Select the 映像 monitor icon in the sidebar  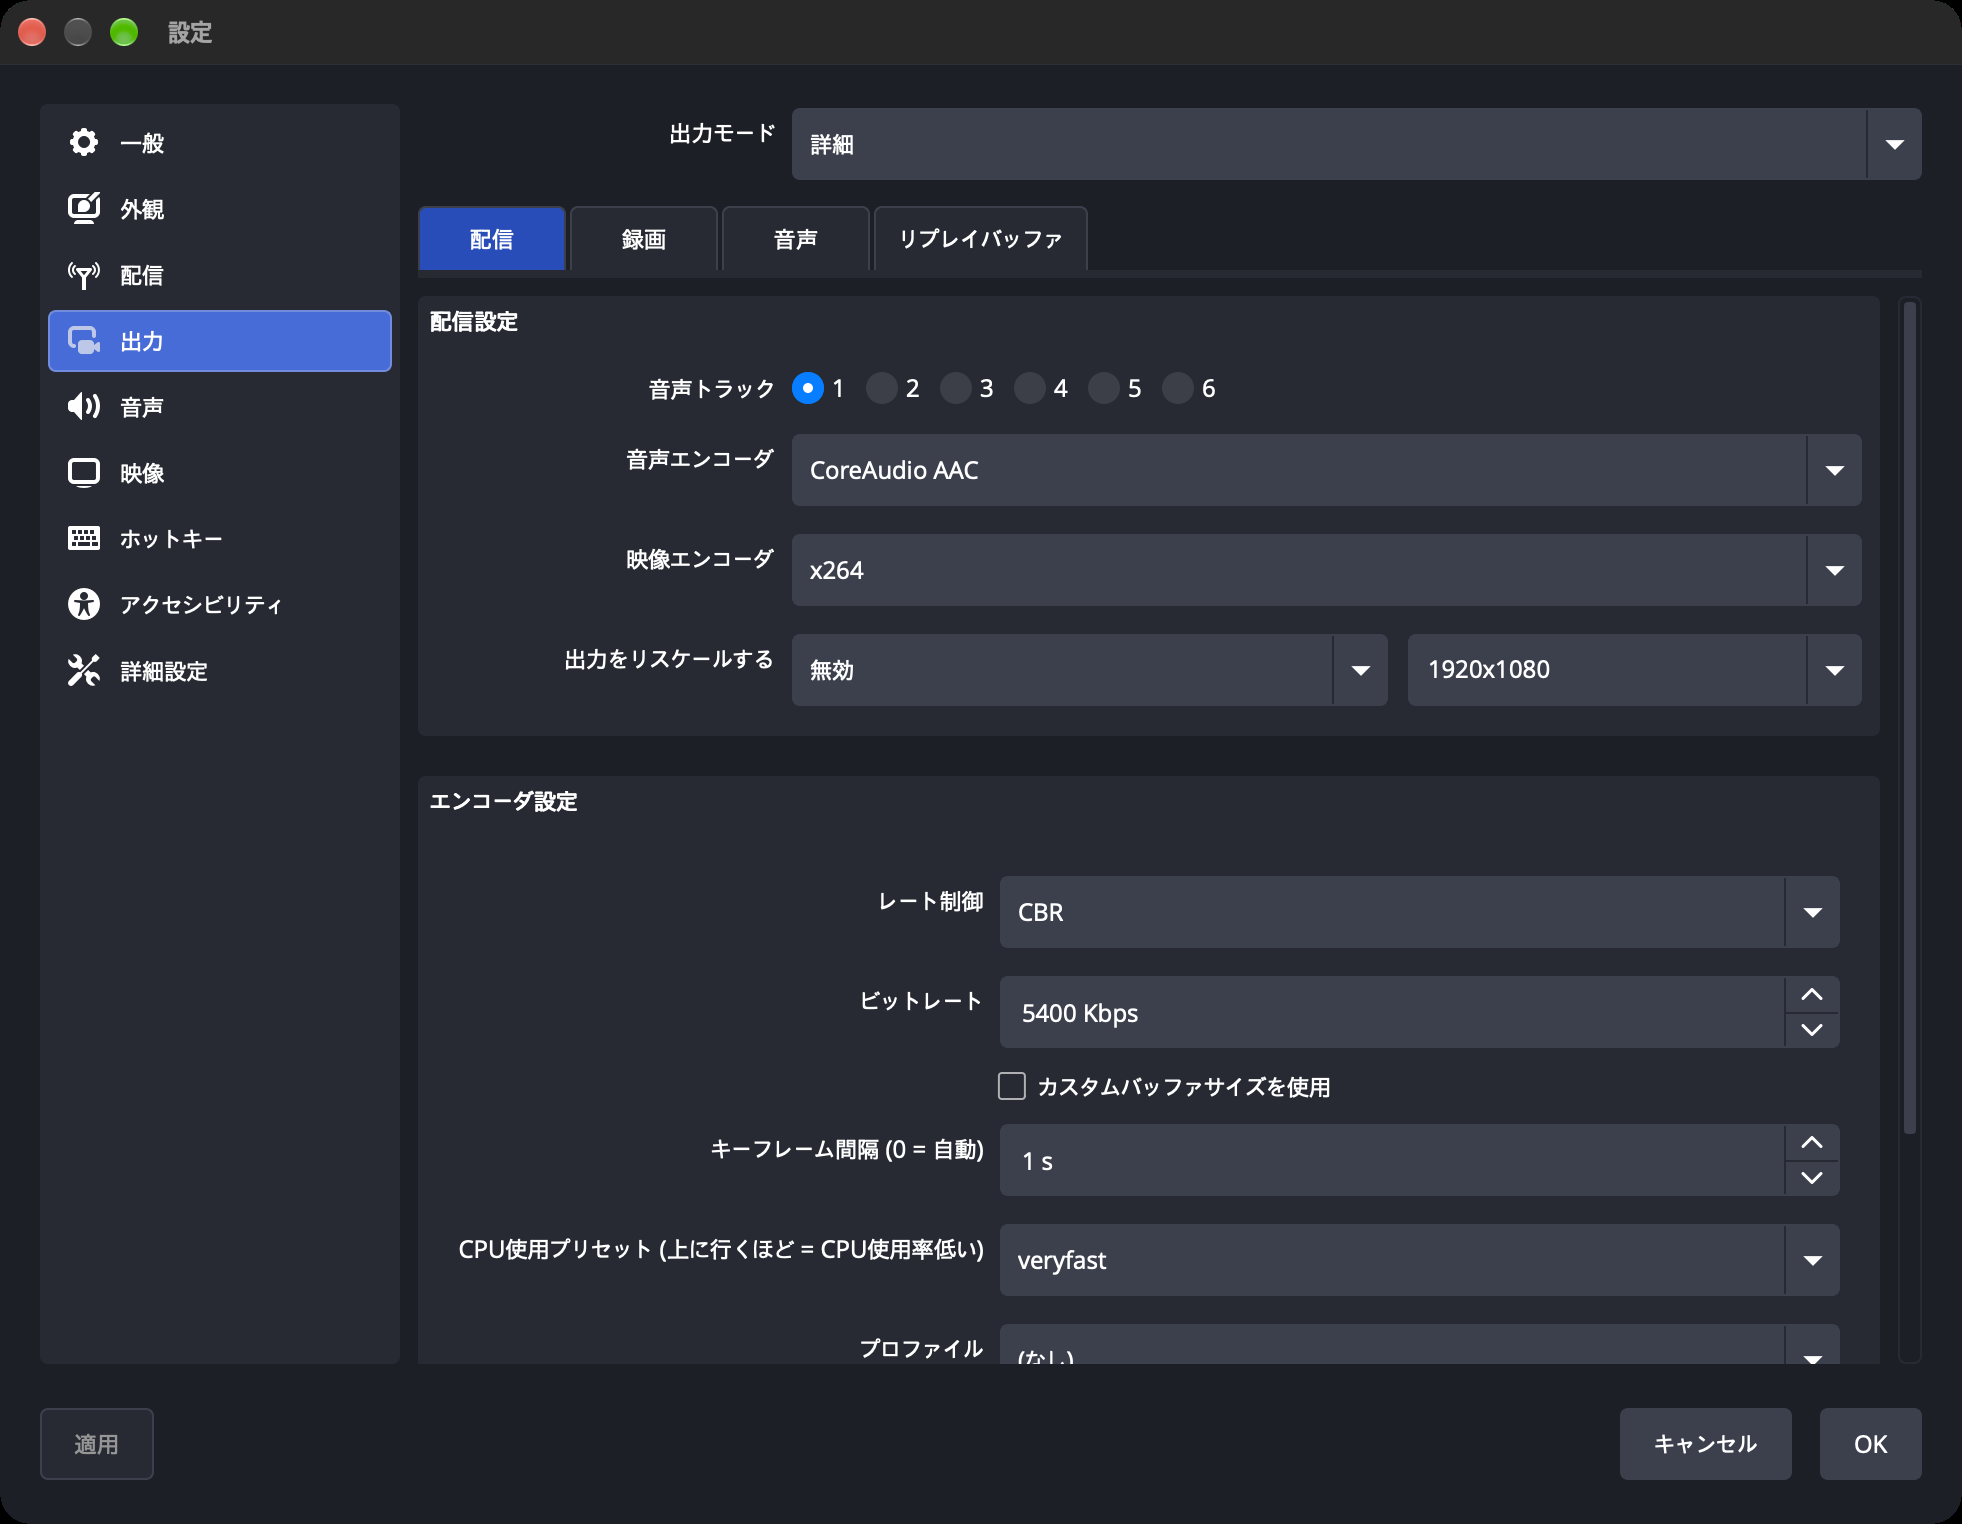84,472
